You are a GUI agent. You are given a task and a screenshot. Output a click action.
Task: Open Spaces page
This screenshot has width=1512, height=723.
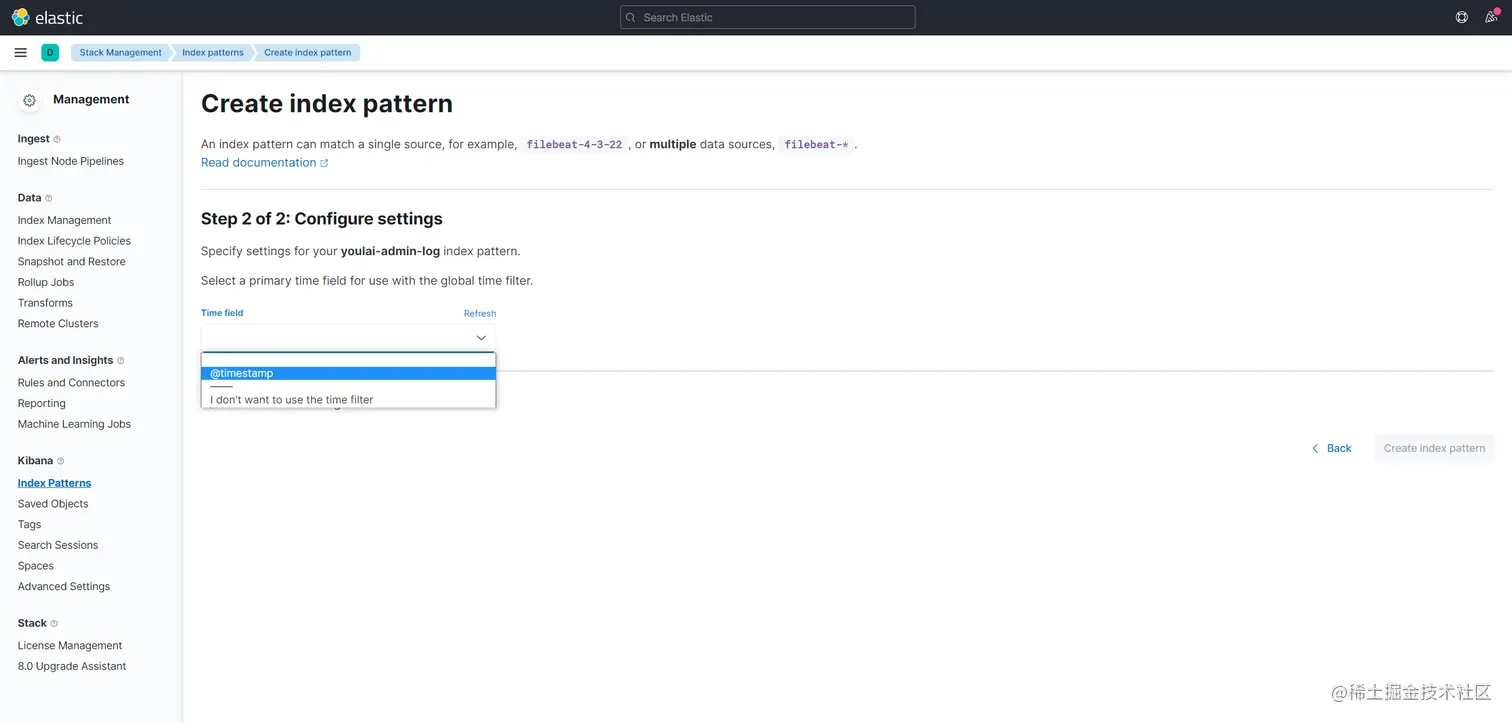(x=36, y=566)
